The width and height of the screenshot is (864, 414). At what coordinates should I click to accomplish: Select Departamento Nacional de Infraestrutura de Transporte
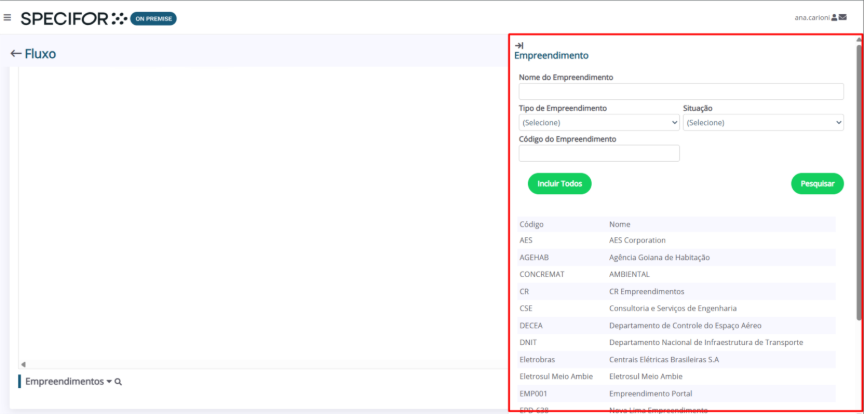706,342
